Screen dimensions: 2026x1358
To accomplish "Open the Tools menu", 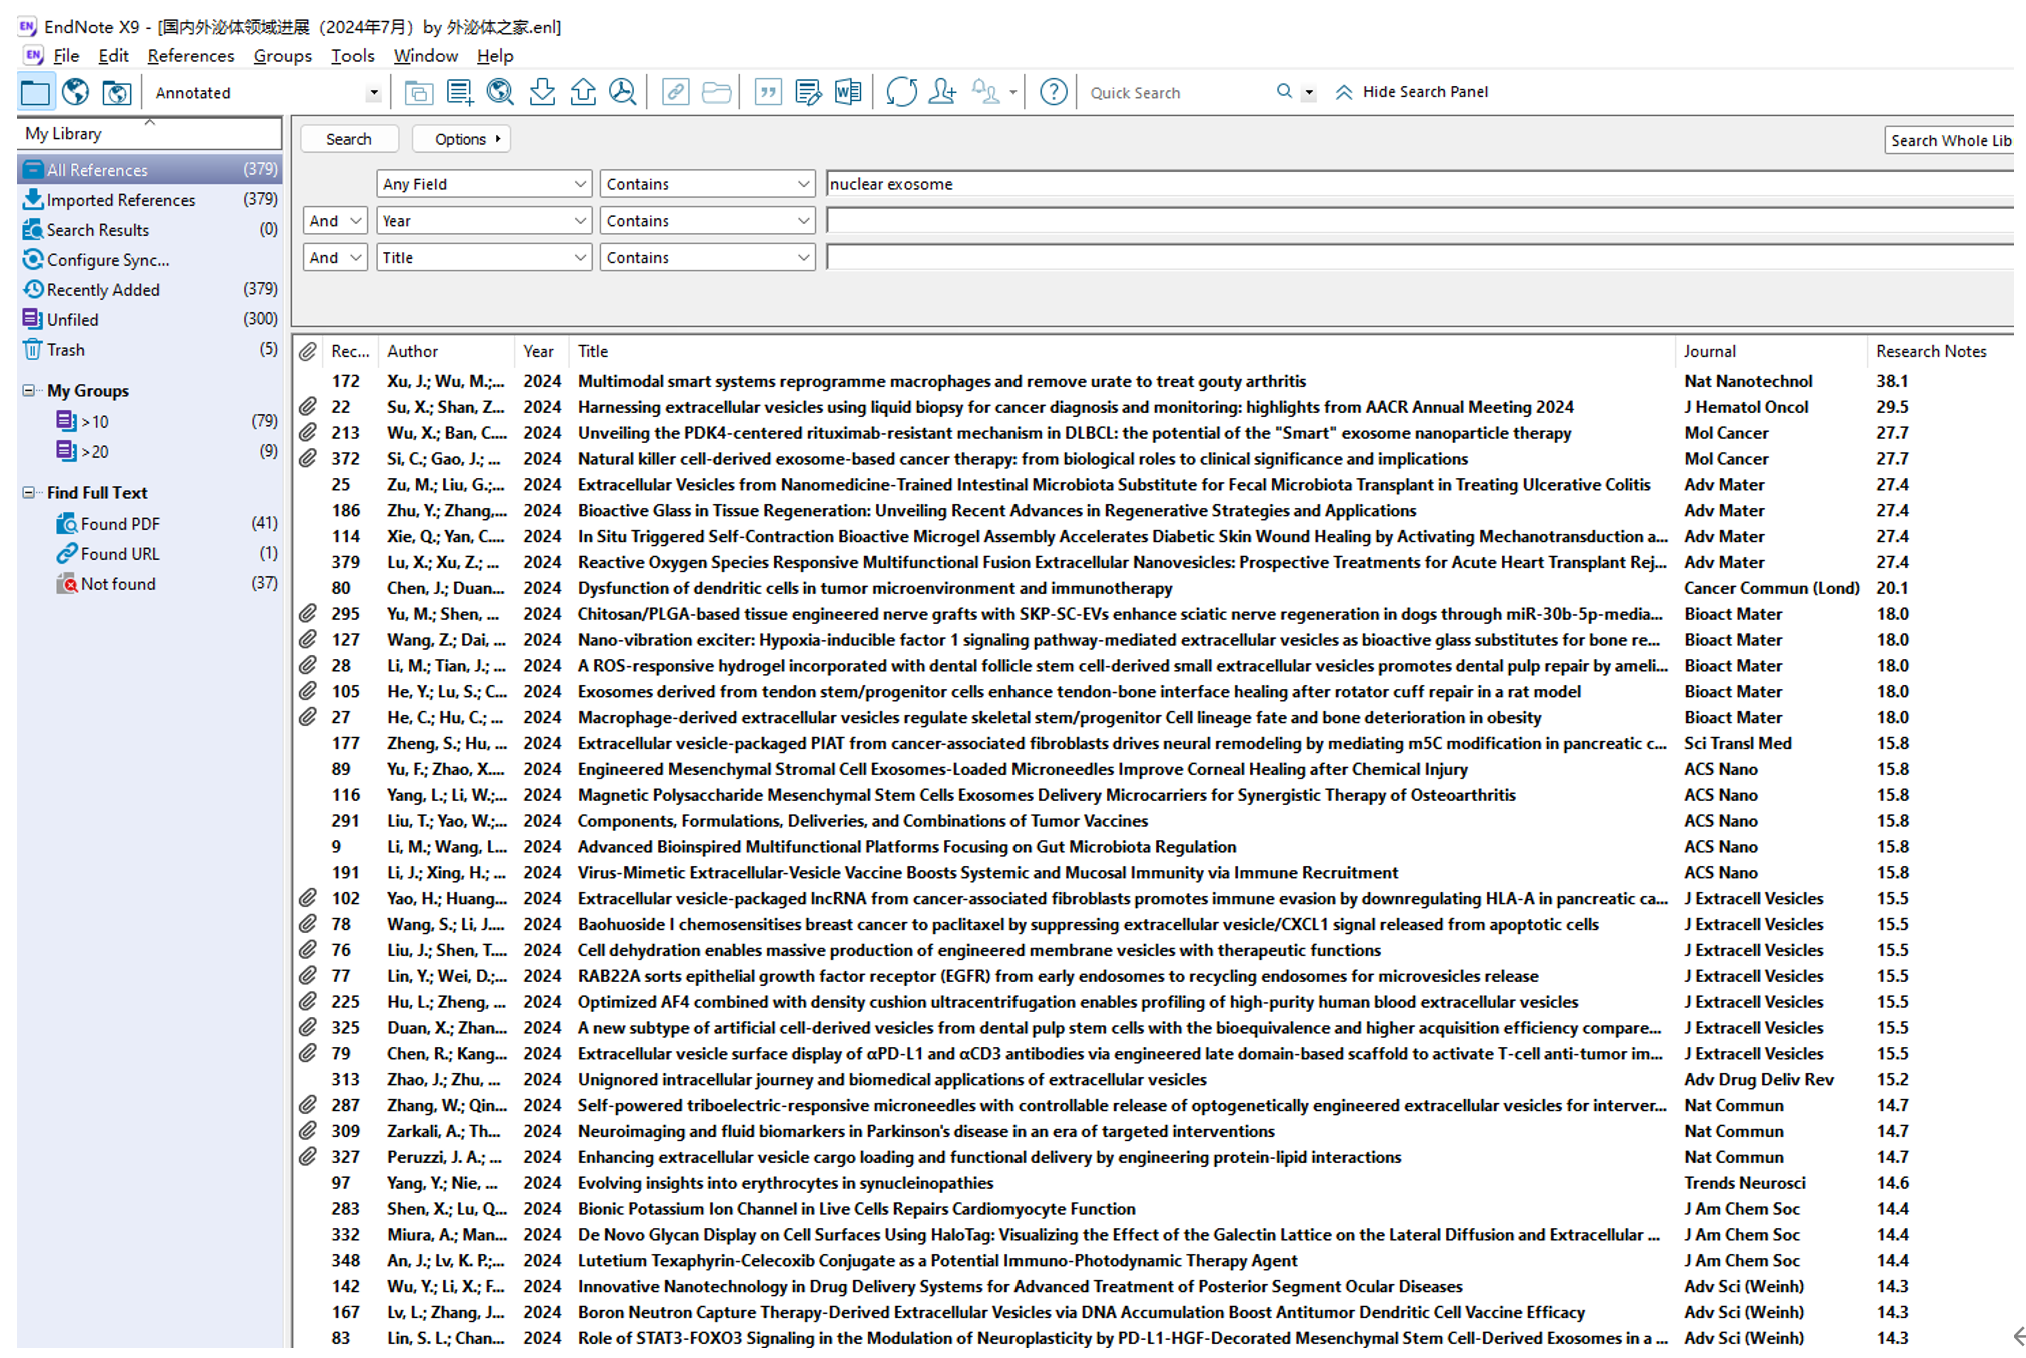I will coord(352,56).
